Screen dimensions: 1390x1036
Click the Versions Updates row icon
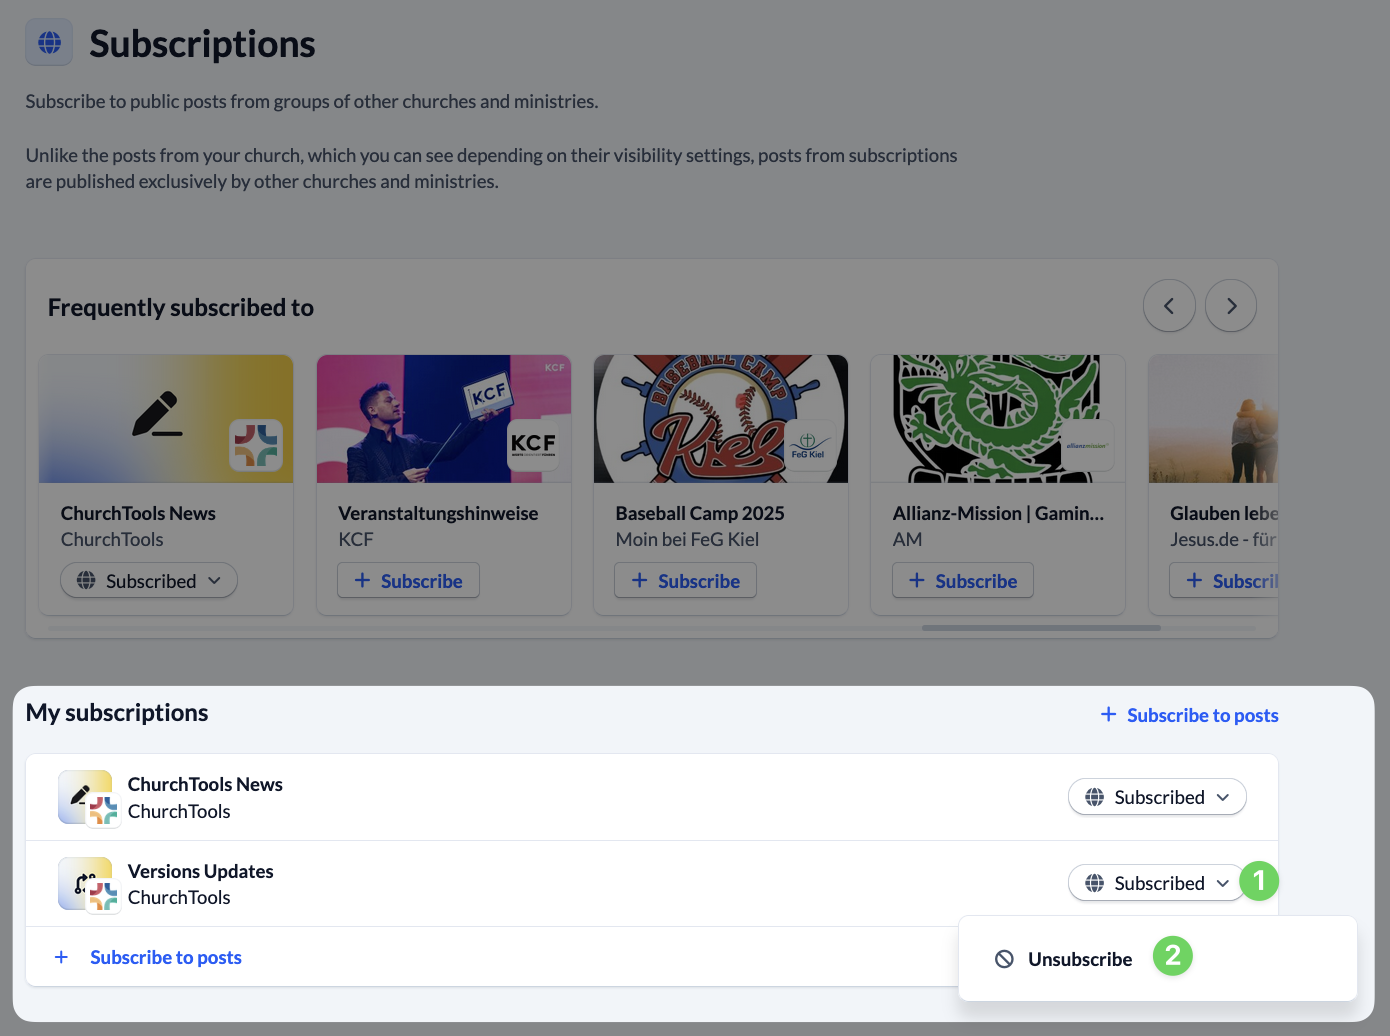88,884
